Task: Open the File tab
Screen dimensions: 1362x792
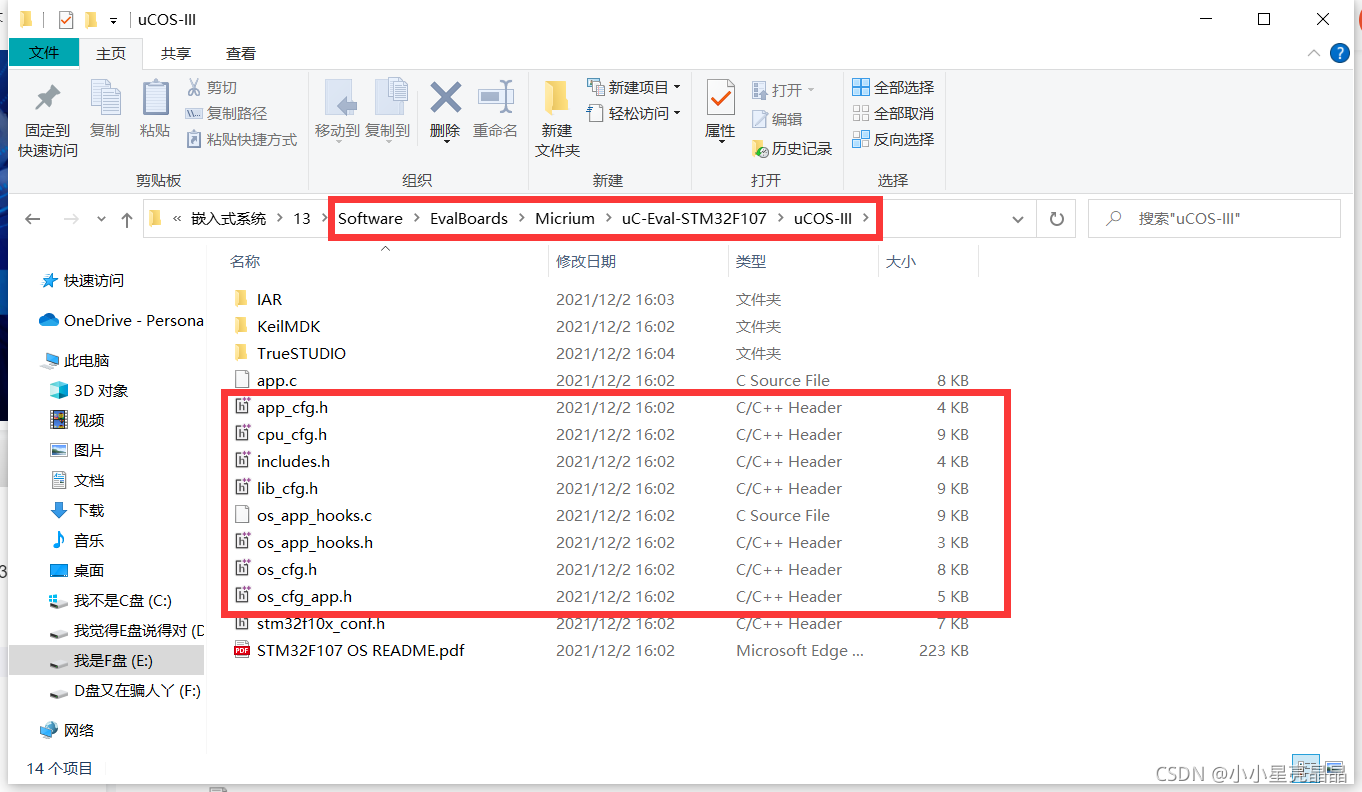Action: click(44, 53)
